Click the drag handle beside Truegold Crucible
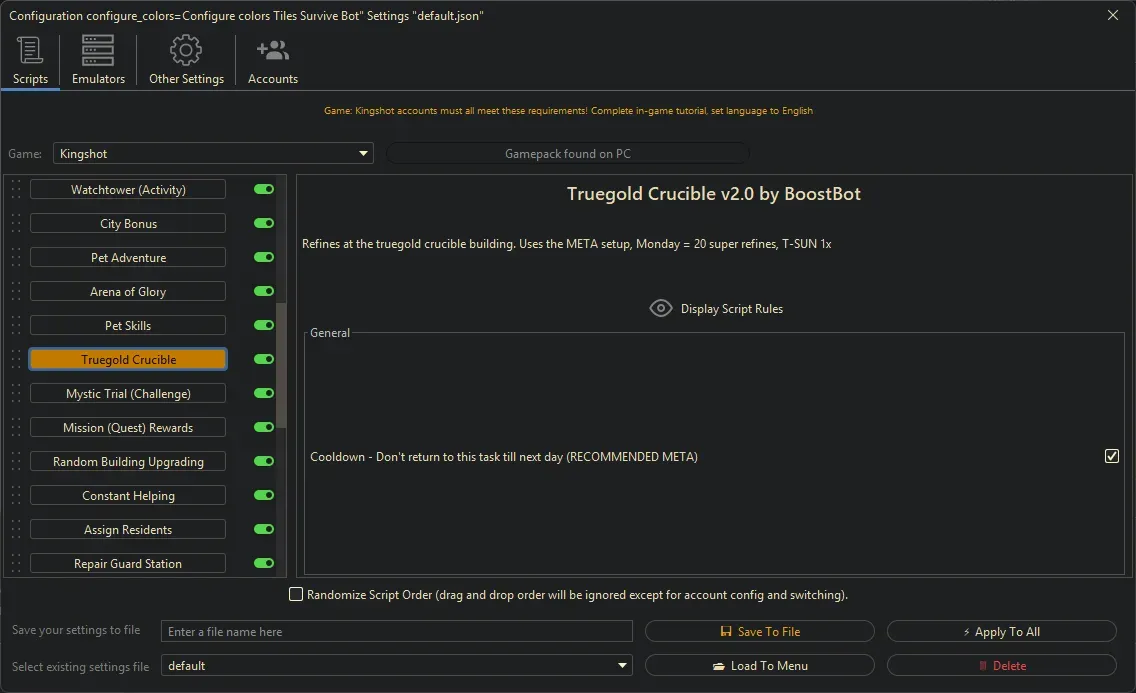The height and width of the screenshot is (693, 1136). (x=16, y=359)
